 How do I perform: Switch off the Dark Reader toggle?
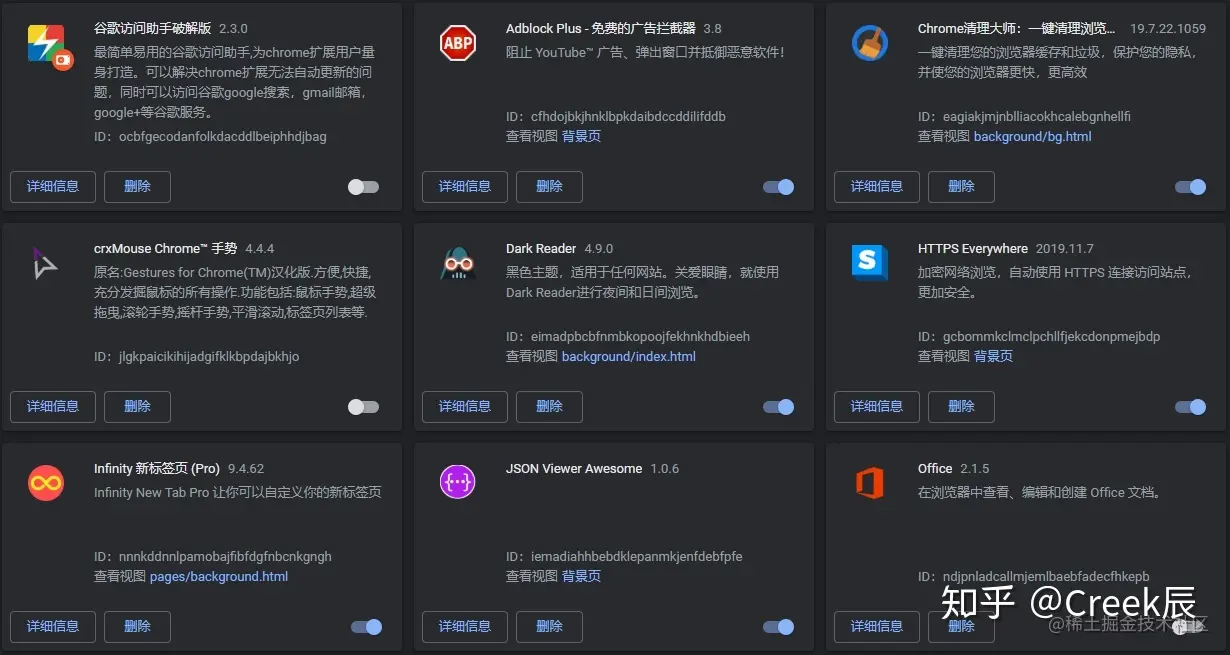coord(778,407)
